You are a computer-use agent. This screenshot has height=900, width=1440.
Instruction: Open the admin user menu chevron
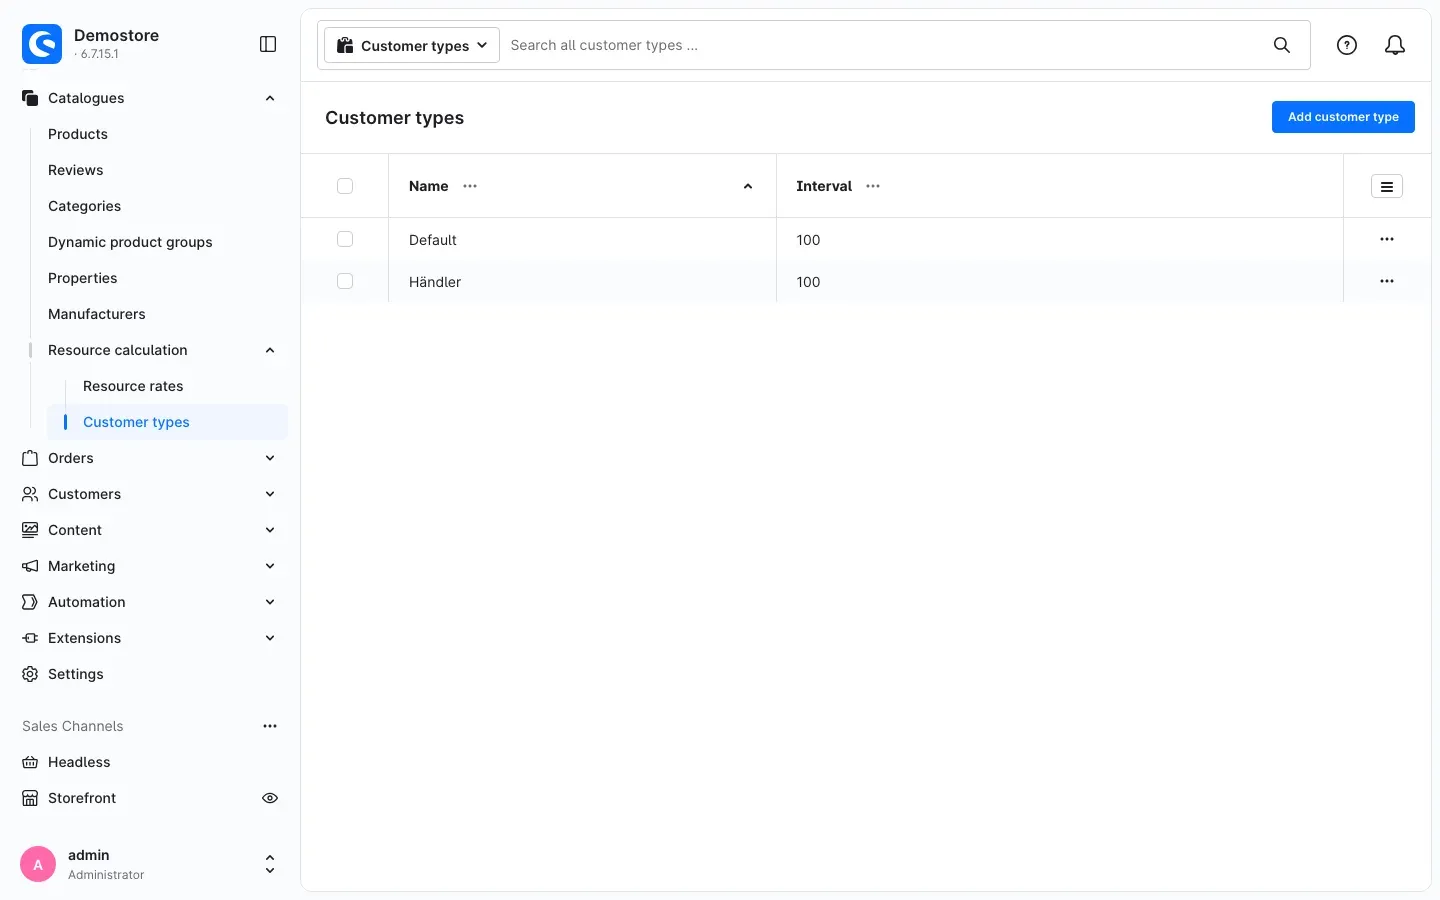pos(270,864)
